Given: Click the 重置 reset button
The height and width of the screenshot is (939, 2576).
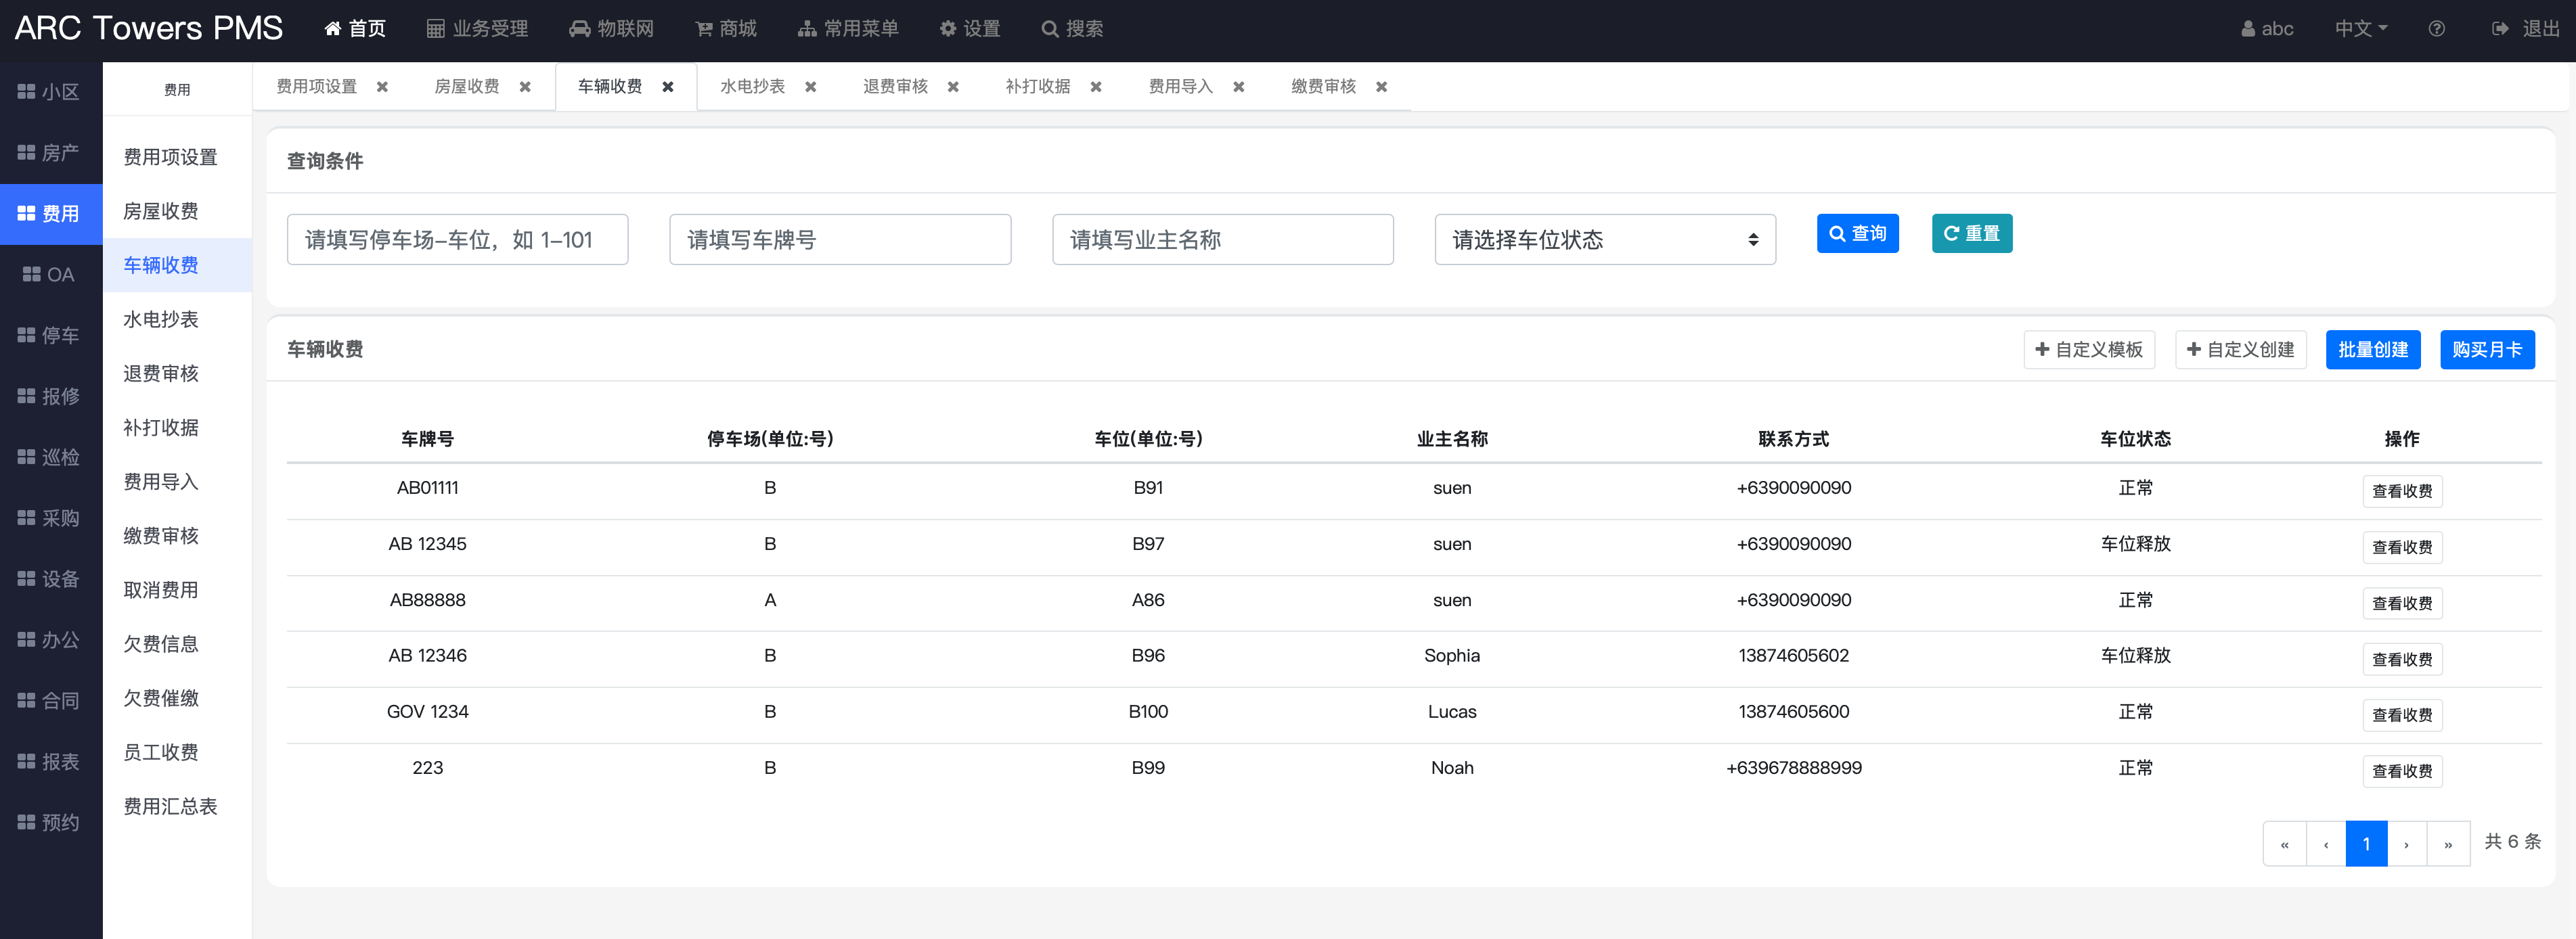Looking at the screenshot, I should (1971, 234).
